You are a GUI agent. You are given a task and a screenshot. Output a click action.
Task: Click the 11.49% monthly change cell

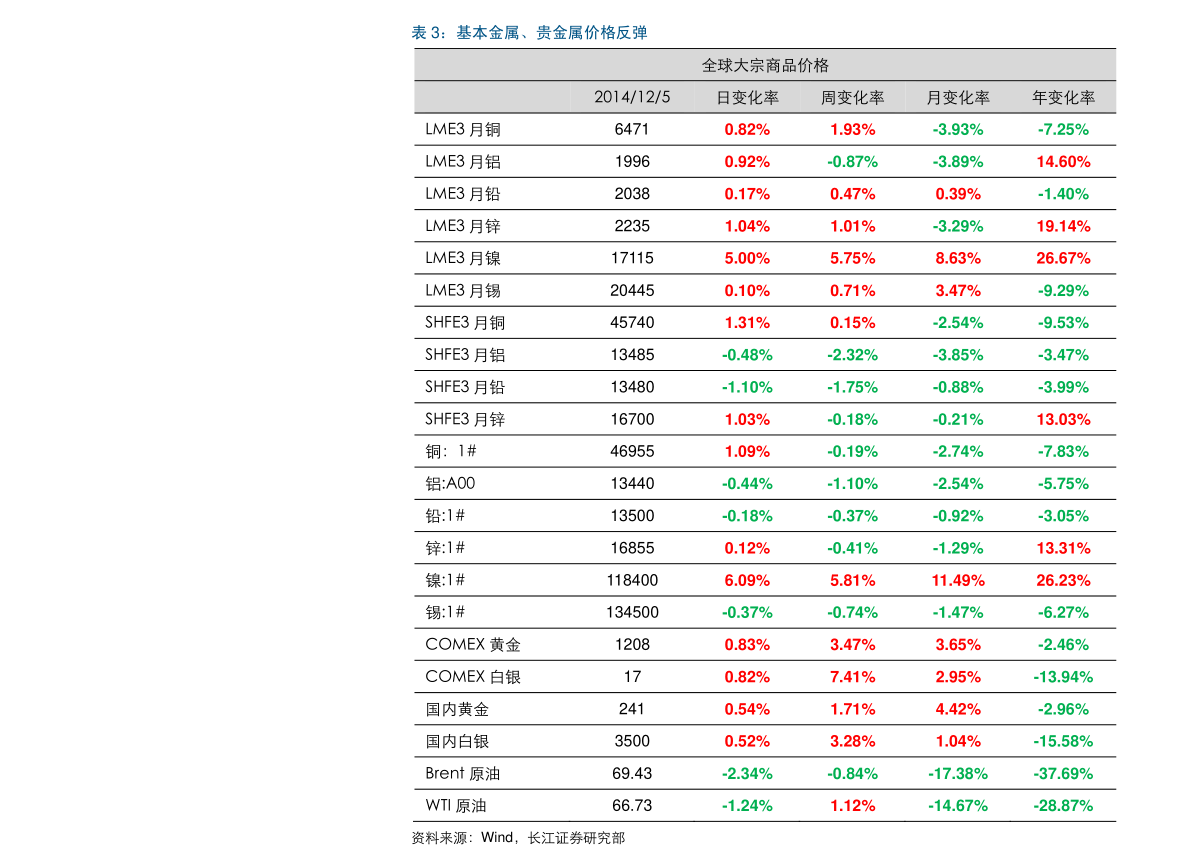(958, 580)
